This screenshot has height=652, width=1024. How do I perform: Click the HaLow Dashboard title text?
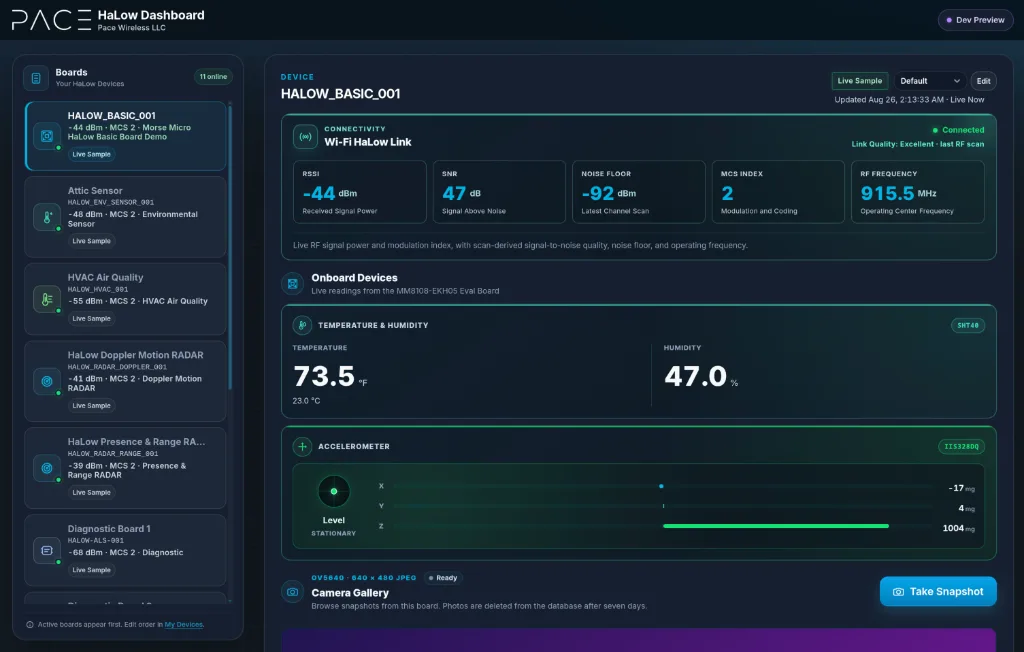(x=151, y=15)
